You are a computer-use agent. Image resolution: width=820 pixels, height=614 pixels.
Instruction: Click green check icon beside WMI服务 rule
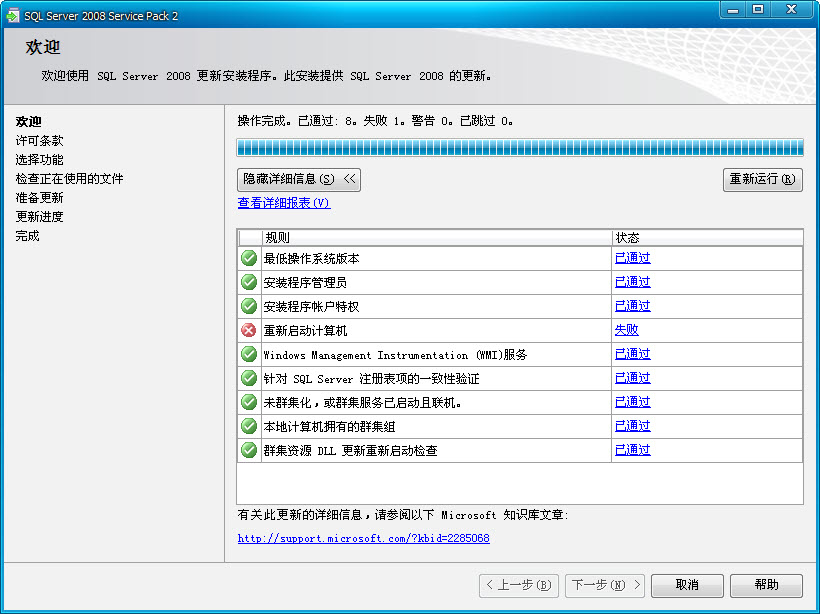[x=249, y=354]
